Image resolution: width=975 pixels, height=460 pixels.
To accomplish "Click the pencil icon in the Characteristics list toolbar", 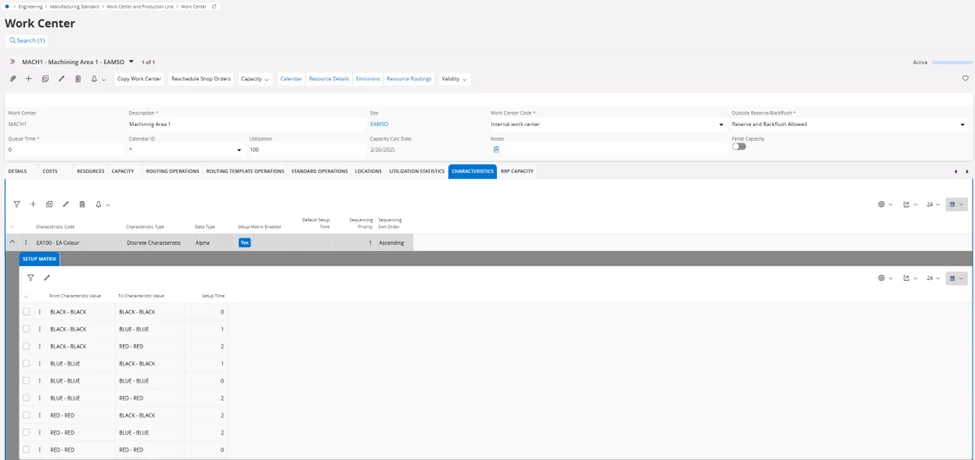I will (x=66, y=204).
